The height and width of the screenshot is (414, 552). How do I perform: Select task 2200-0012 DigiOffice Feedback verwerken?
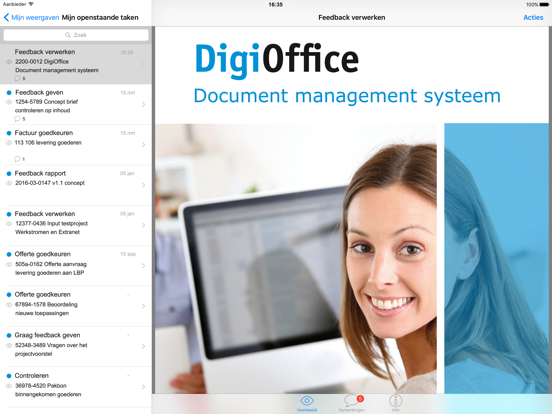[x=76, y=64]
